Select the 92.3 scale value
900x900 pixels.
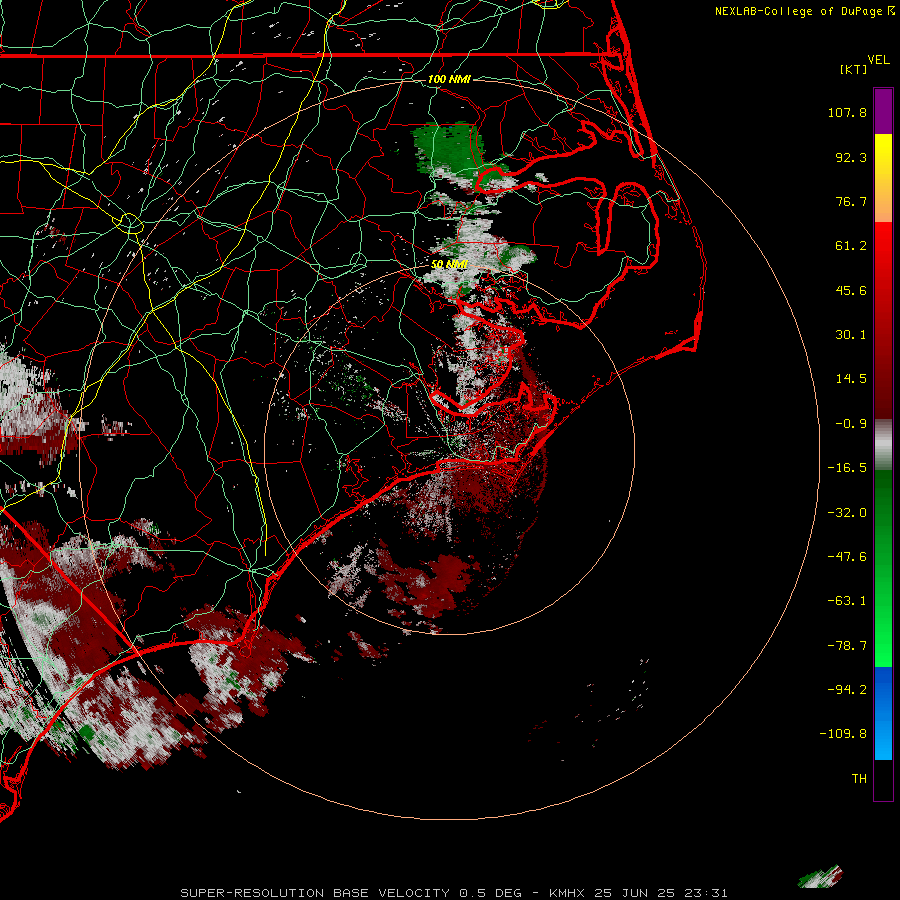point(851,157)
